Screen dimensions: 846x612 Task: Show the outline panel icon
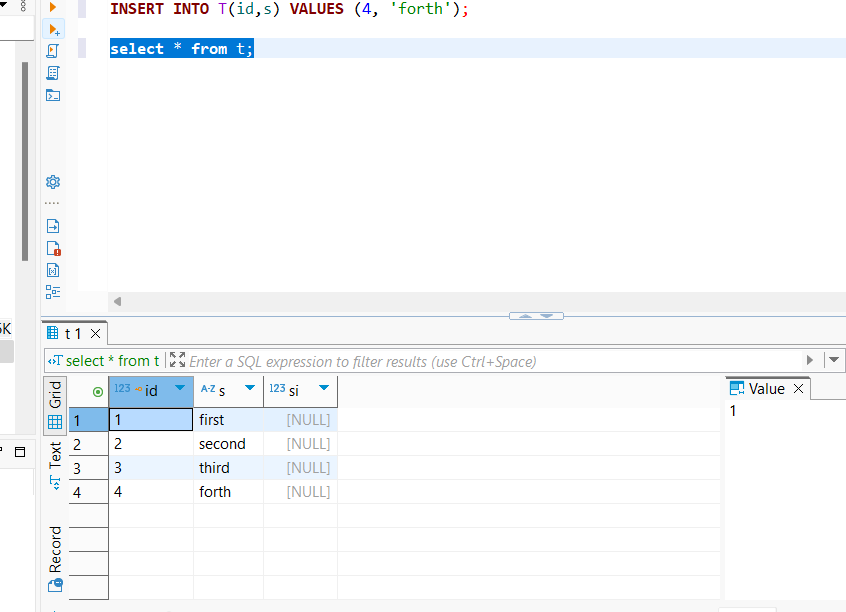pyautogui.click(x=53, y=292)
